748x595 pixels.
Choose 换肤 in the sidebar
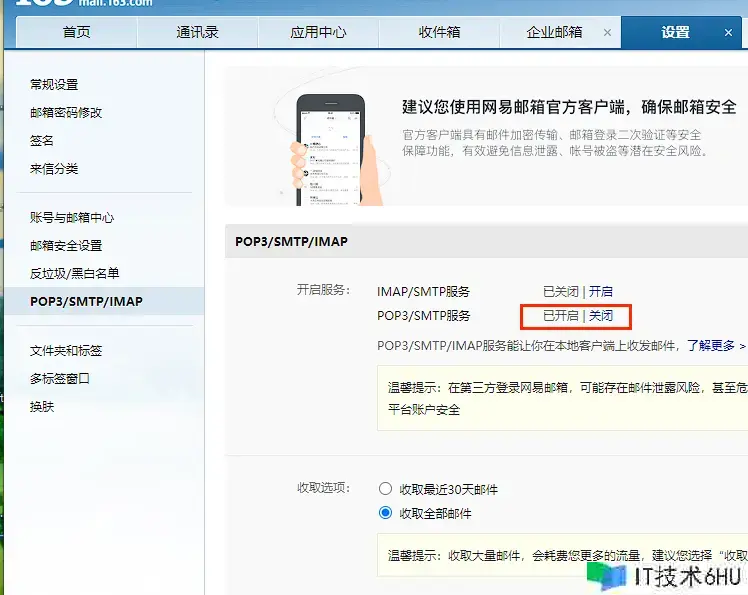click(42, 407)
